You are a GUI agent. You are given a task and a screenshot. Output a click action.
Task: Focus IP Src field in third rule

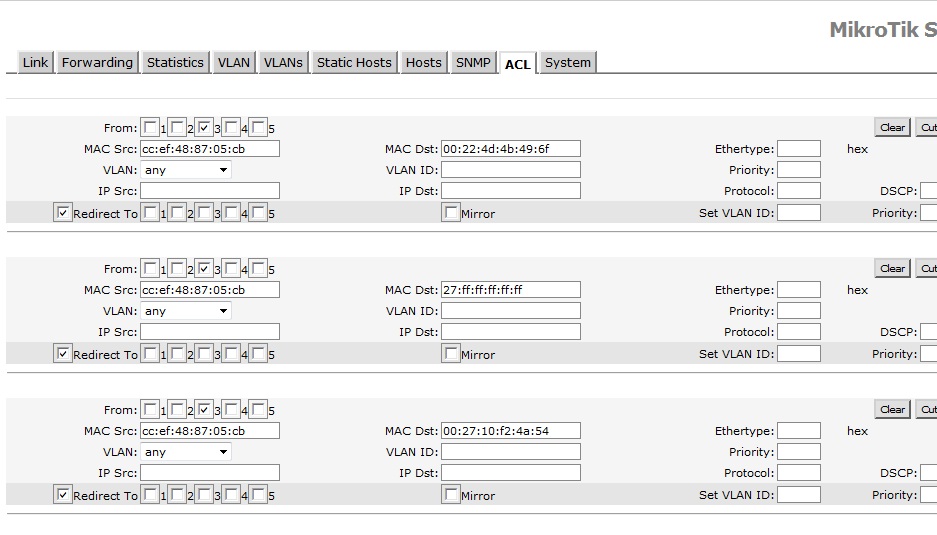pos(210,473)
